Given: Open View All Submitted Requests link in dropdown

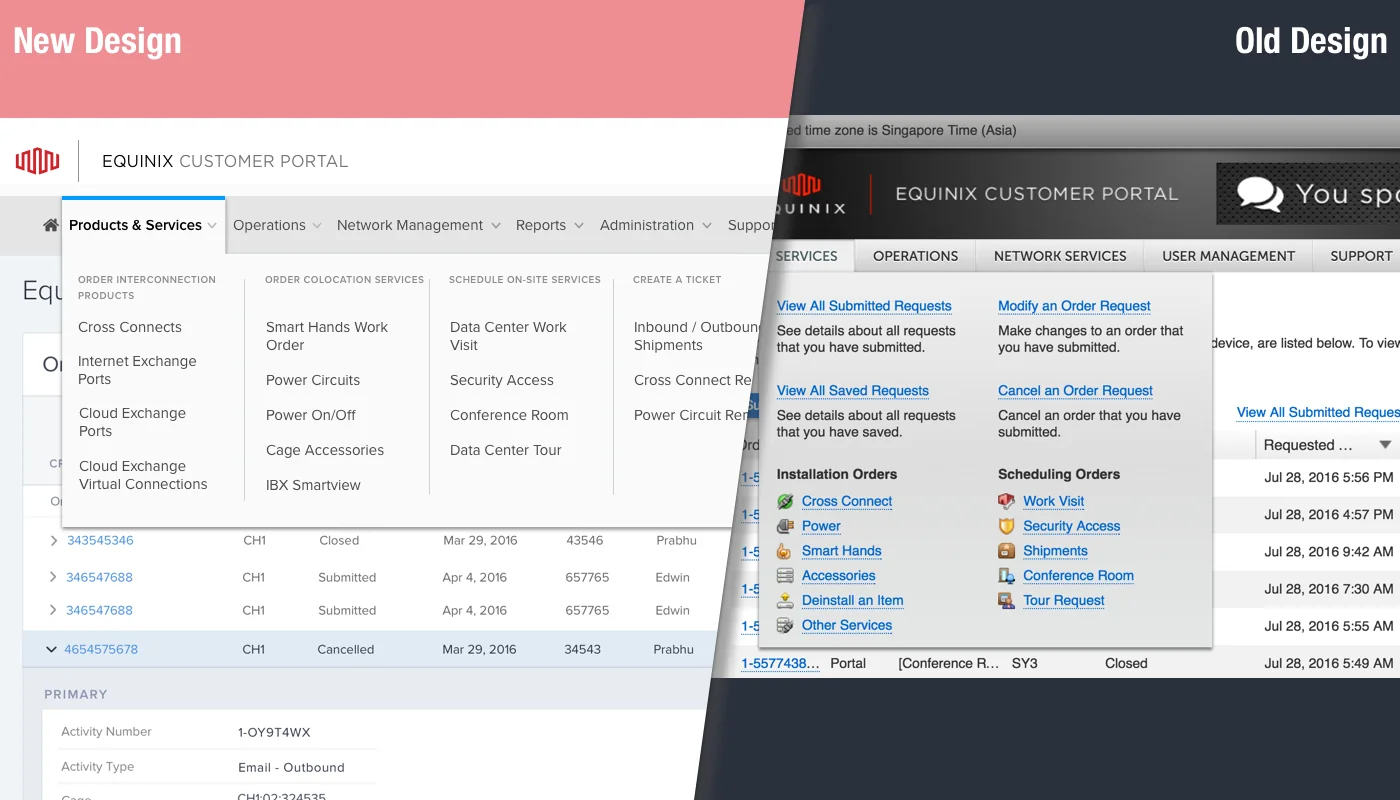Looking at the screenshot, I should click(864, 306).
